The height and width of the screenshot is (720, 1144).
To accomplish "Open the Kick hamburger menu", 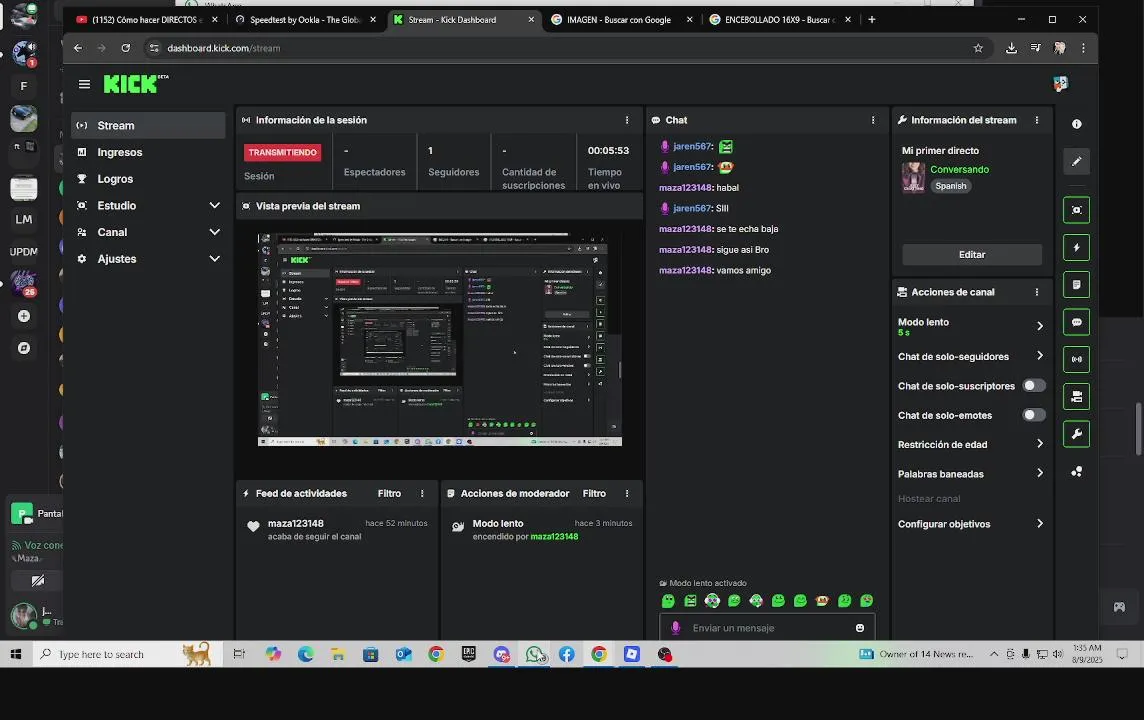I will [85, 85].
